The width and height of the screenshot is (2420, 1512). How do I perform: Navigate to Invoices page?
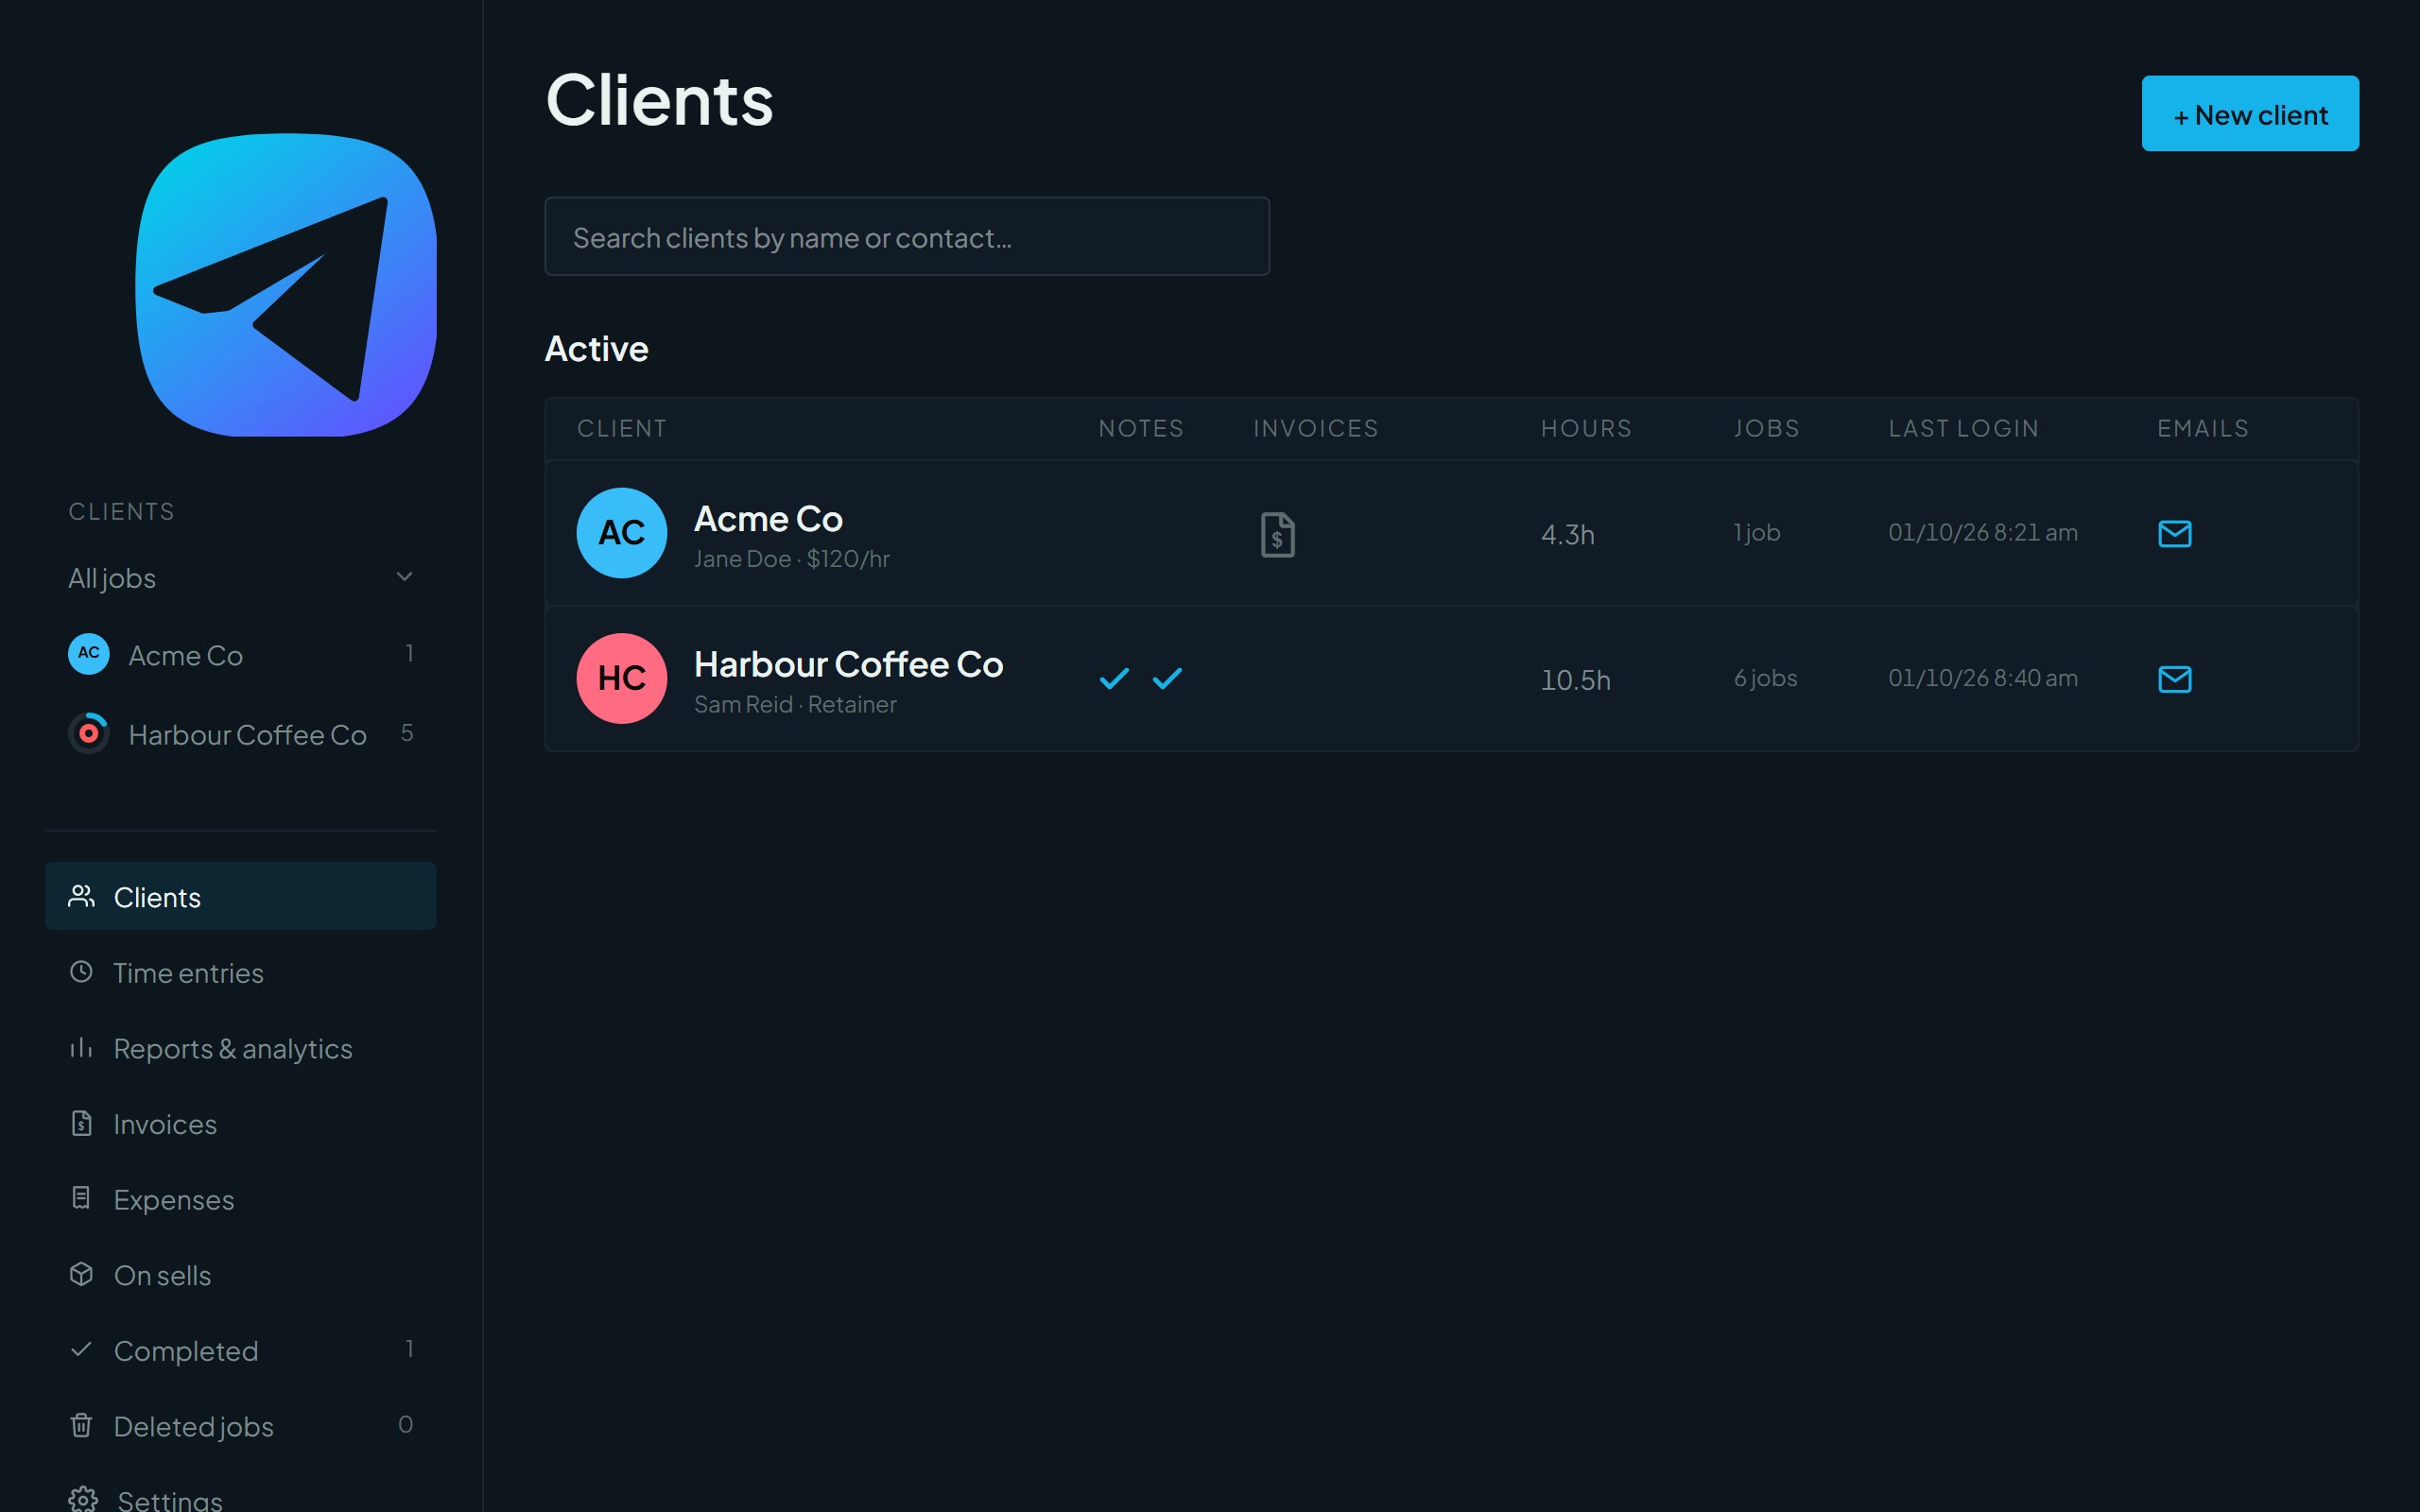(x=241, y=1124)
